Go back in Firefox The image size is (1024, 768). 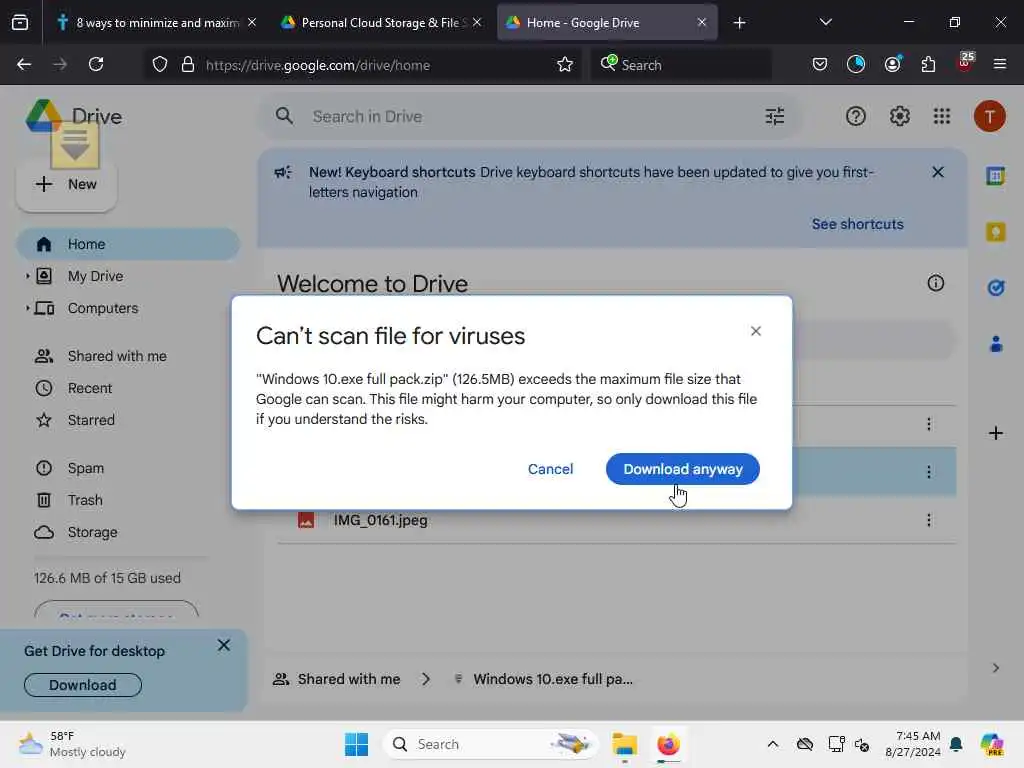[x=24, y=64]
